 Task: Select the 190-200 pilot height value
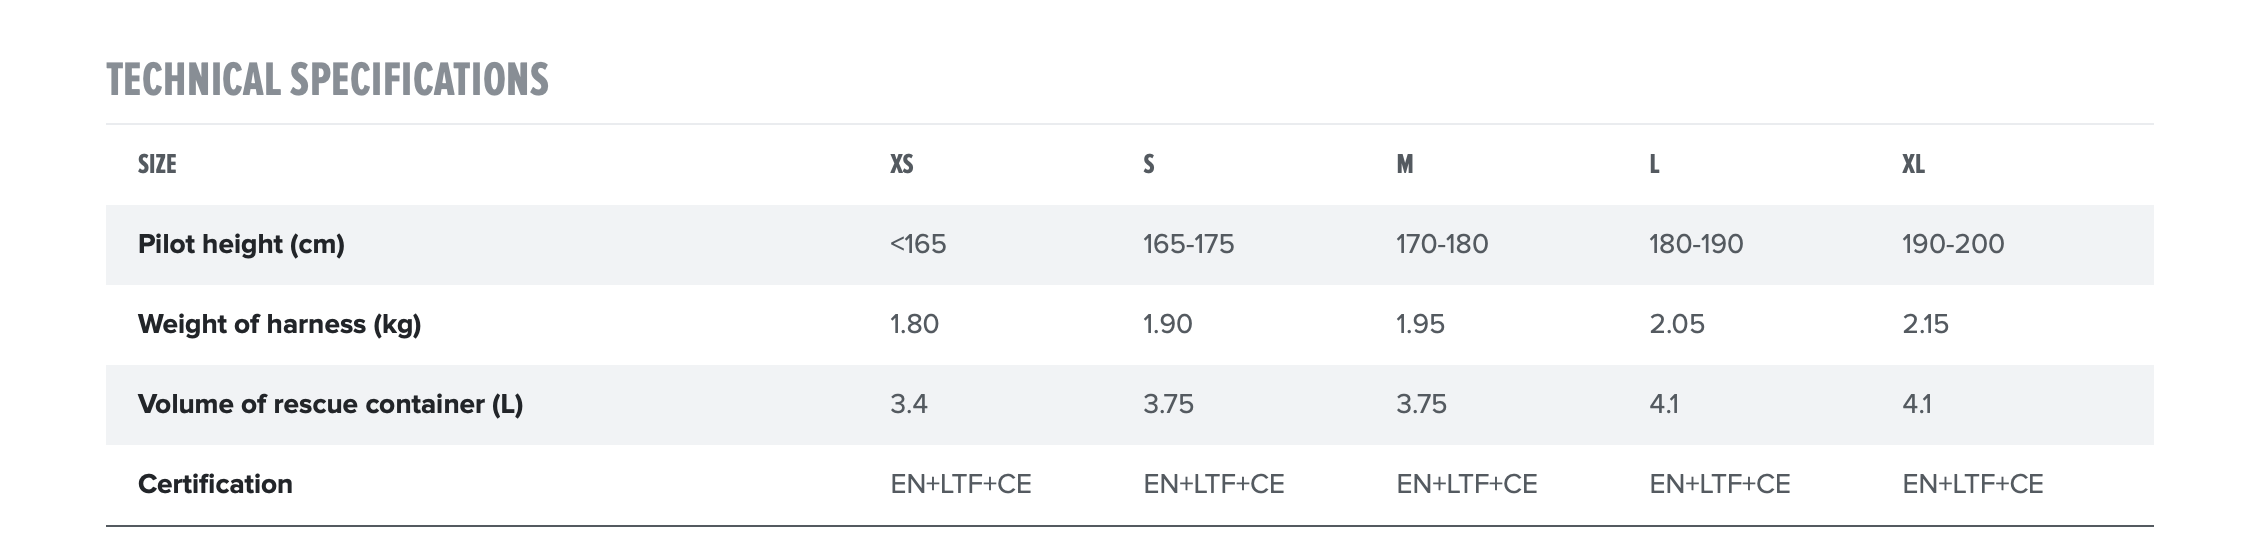1952,244
